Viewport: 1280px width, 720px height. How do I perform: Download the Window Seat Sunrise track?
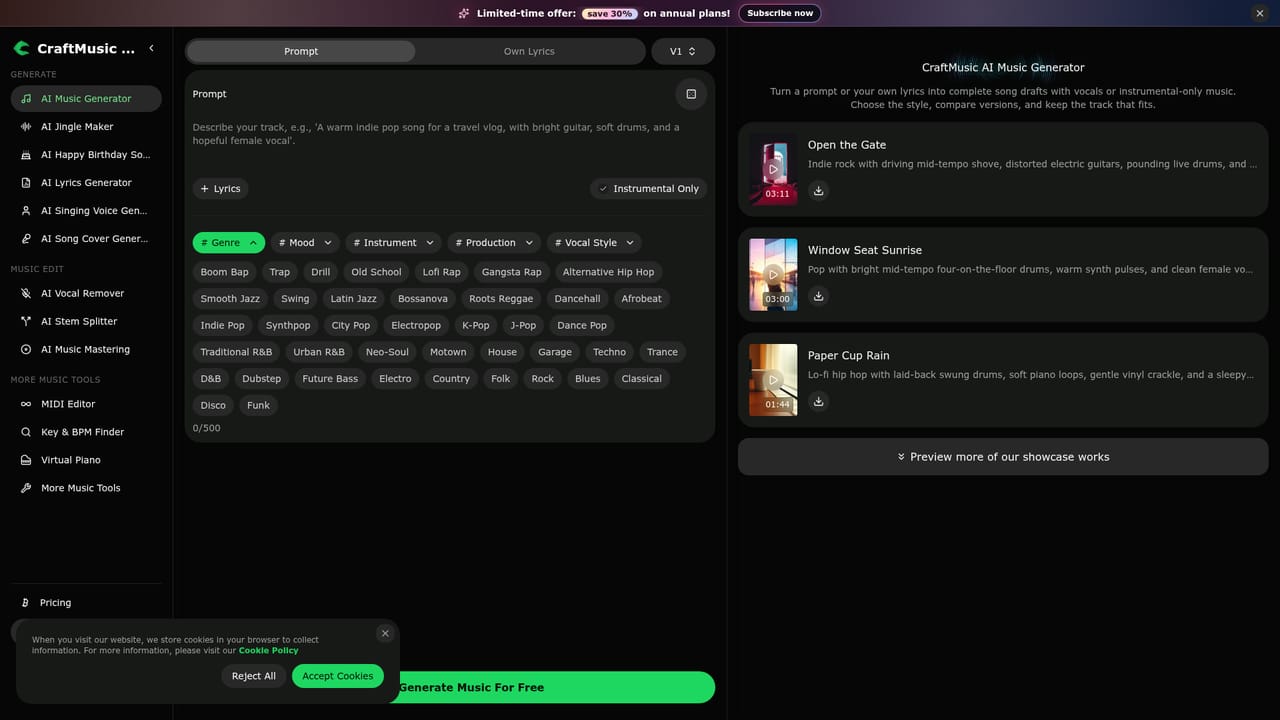coord(818,296)
